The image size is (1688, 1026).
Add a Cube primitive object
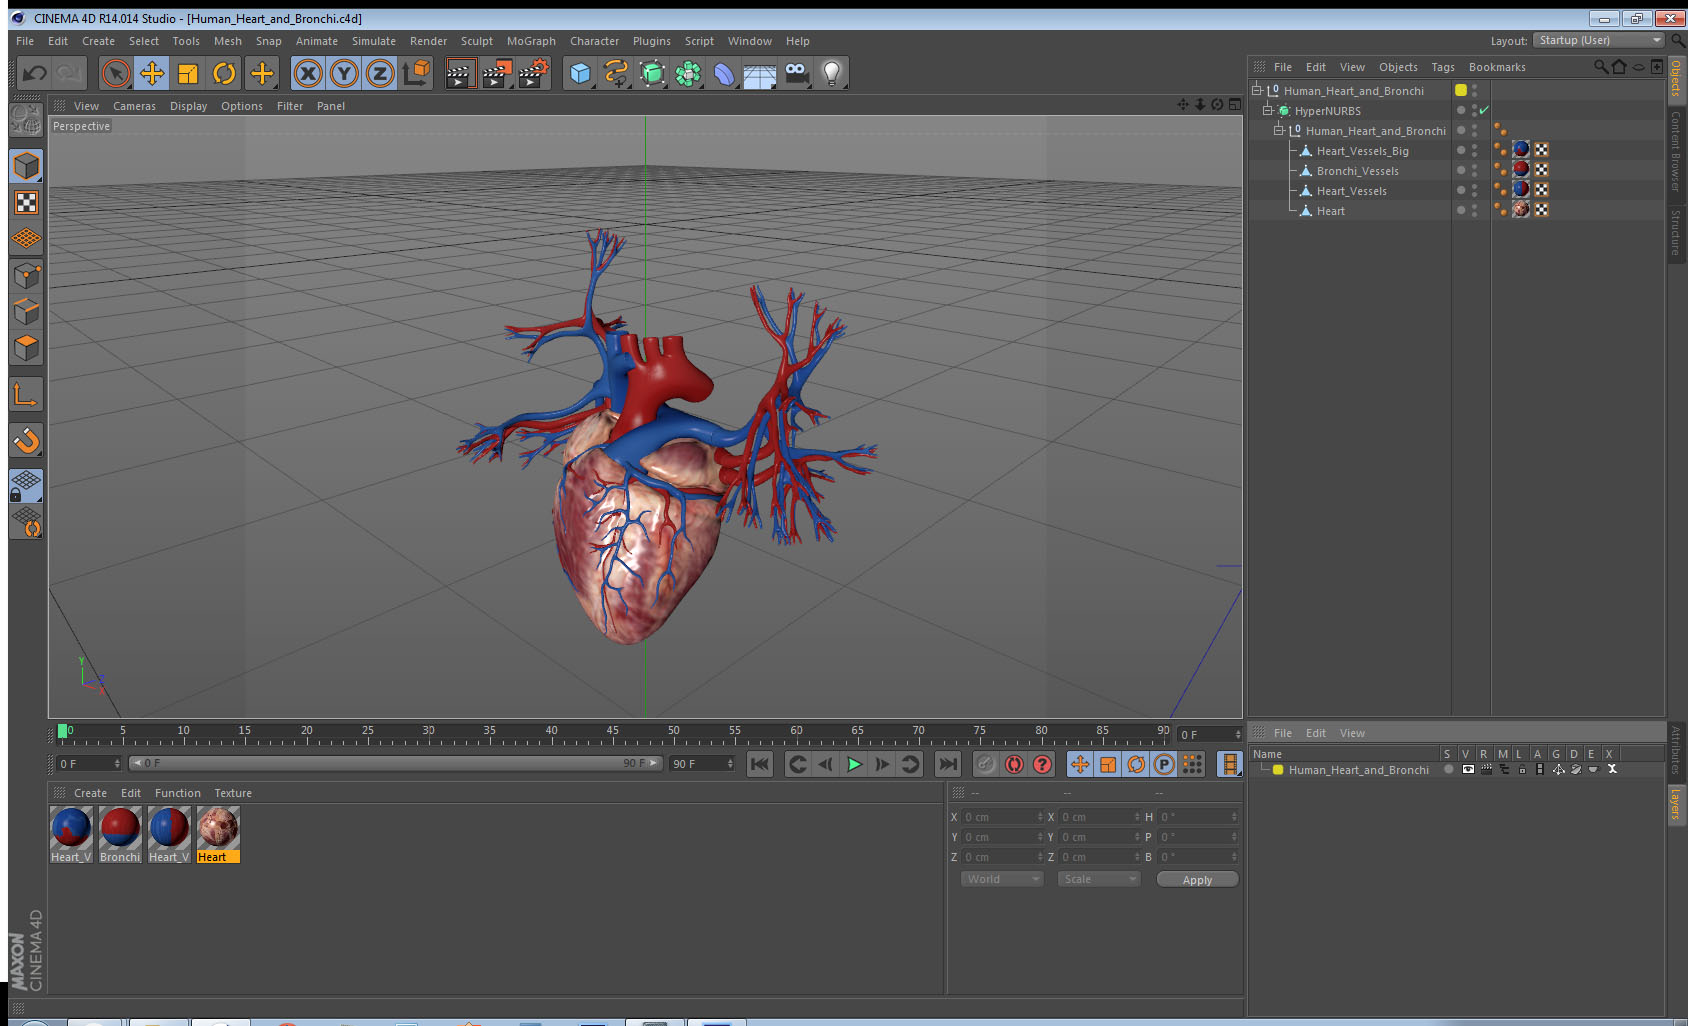580,73
